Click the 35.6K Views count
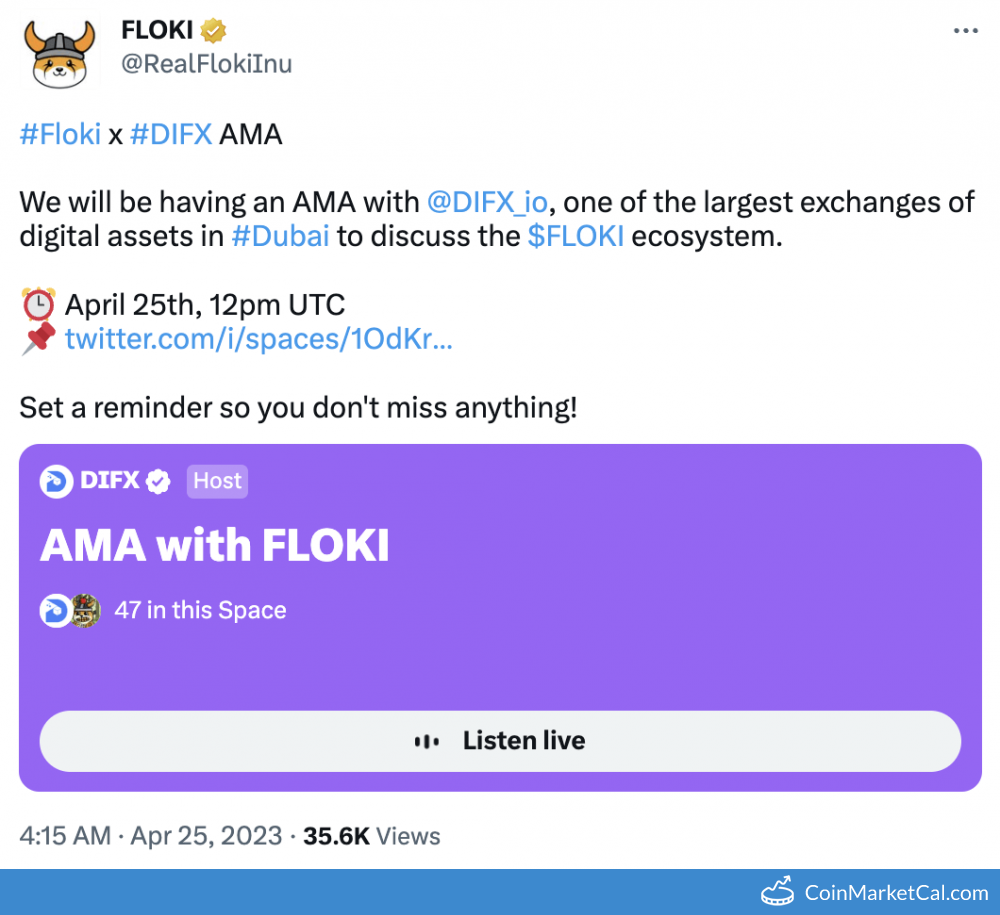 pos(372,836)
